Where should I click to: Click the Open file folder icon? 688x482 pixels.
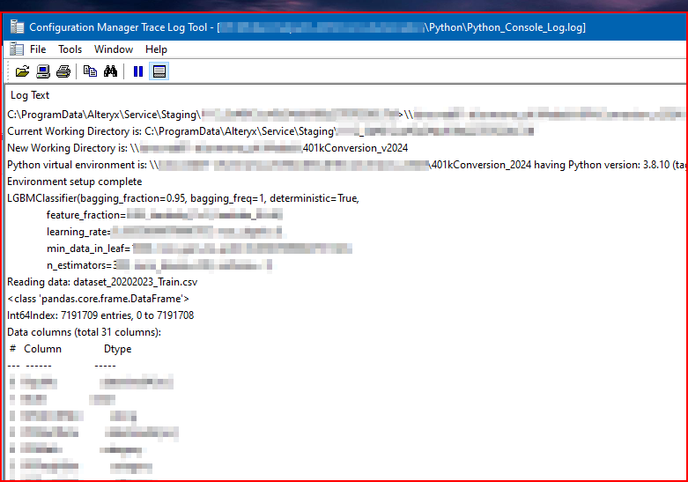click(x=22, y=71)
